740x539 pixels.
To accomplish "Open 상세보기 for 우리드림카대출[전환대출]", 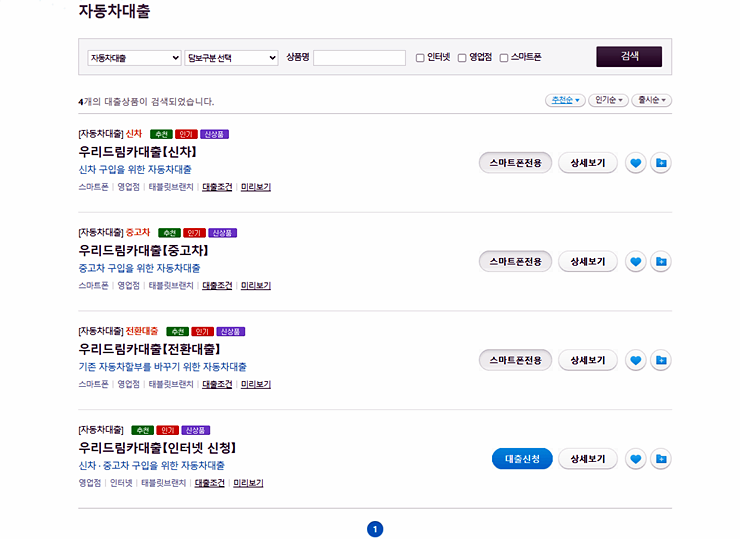I will [x=588, y=360].
